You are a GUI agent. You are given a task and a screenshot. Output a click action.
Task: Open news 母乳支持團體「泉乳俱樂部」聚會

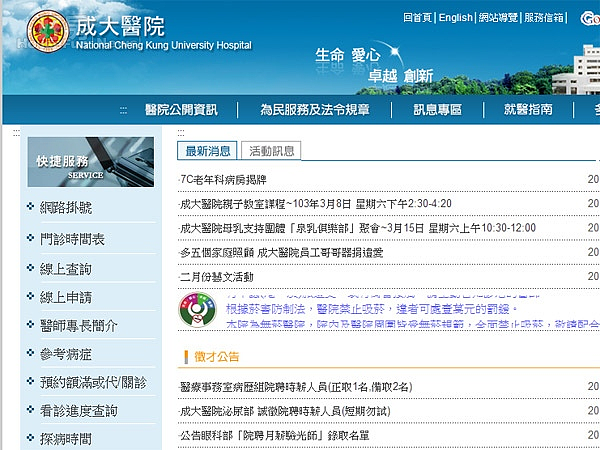click(357, 228)
